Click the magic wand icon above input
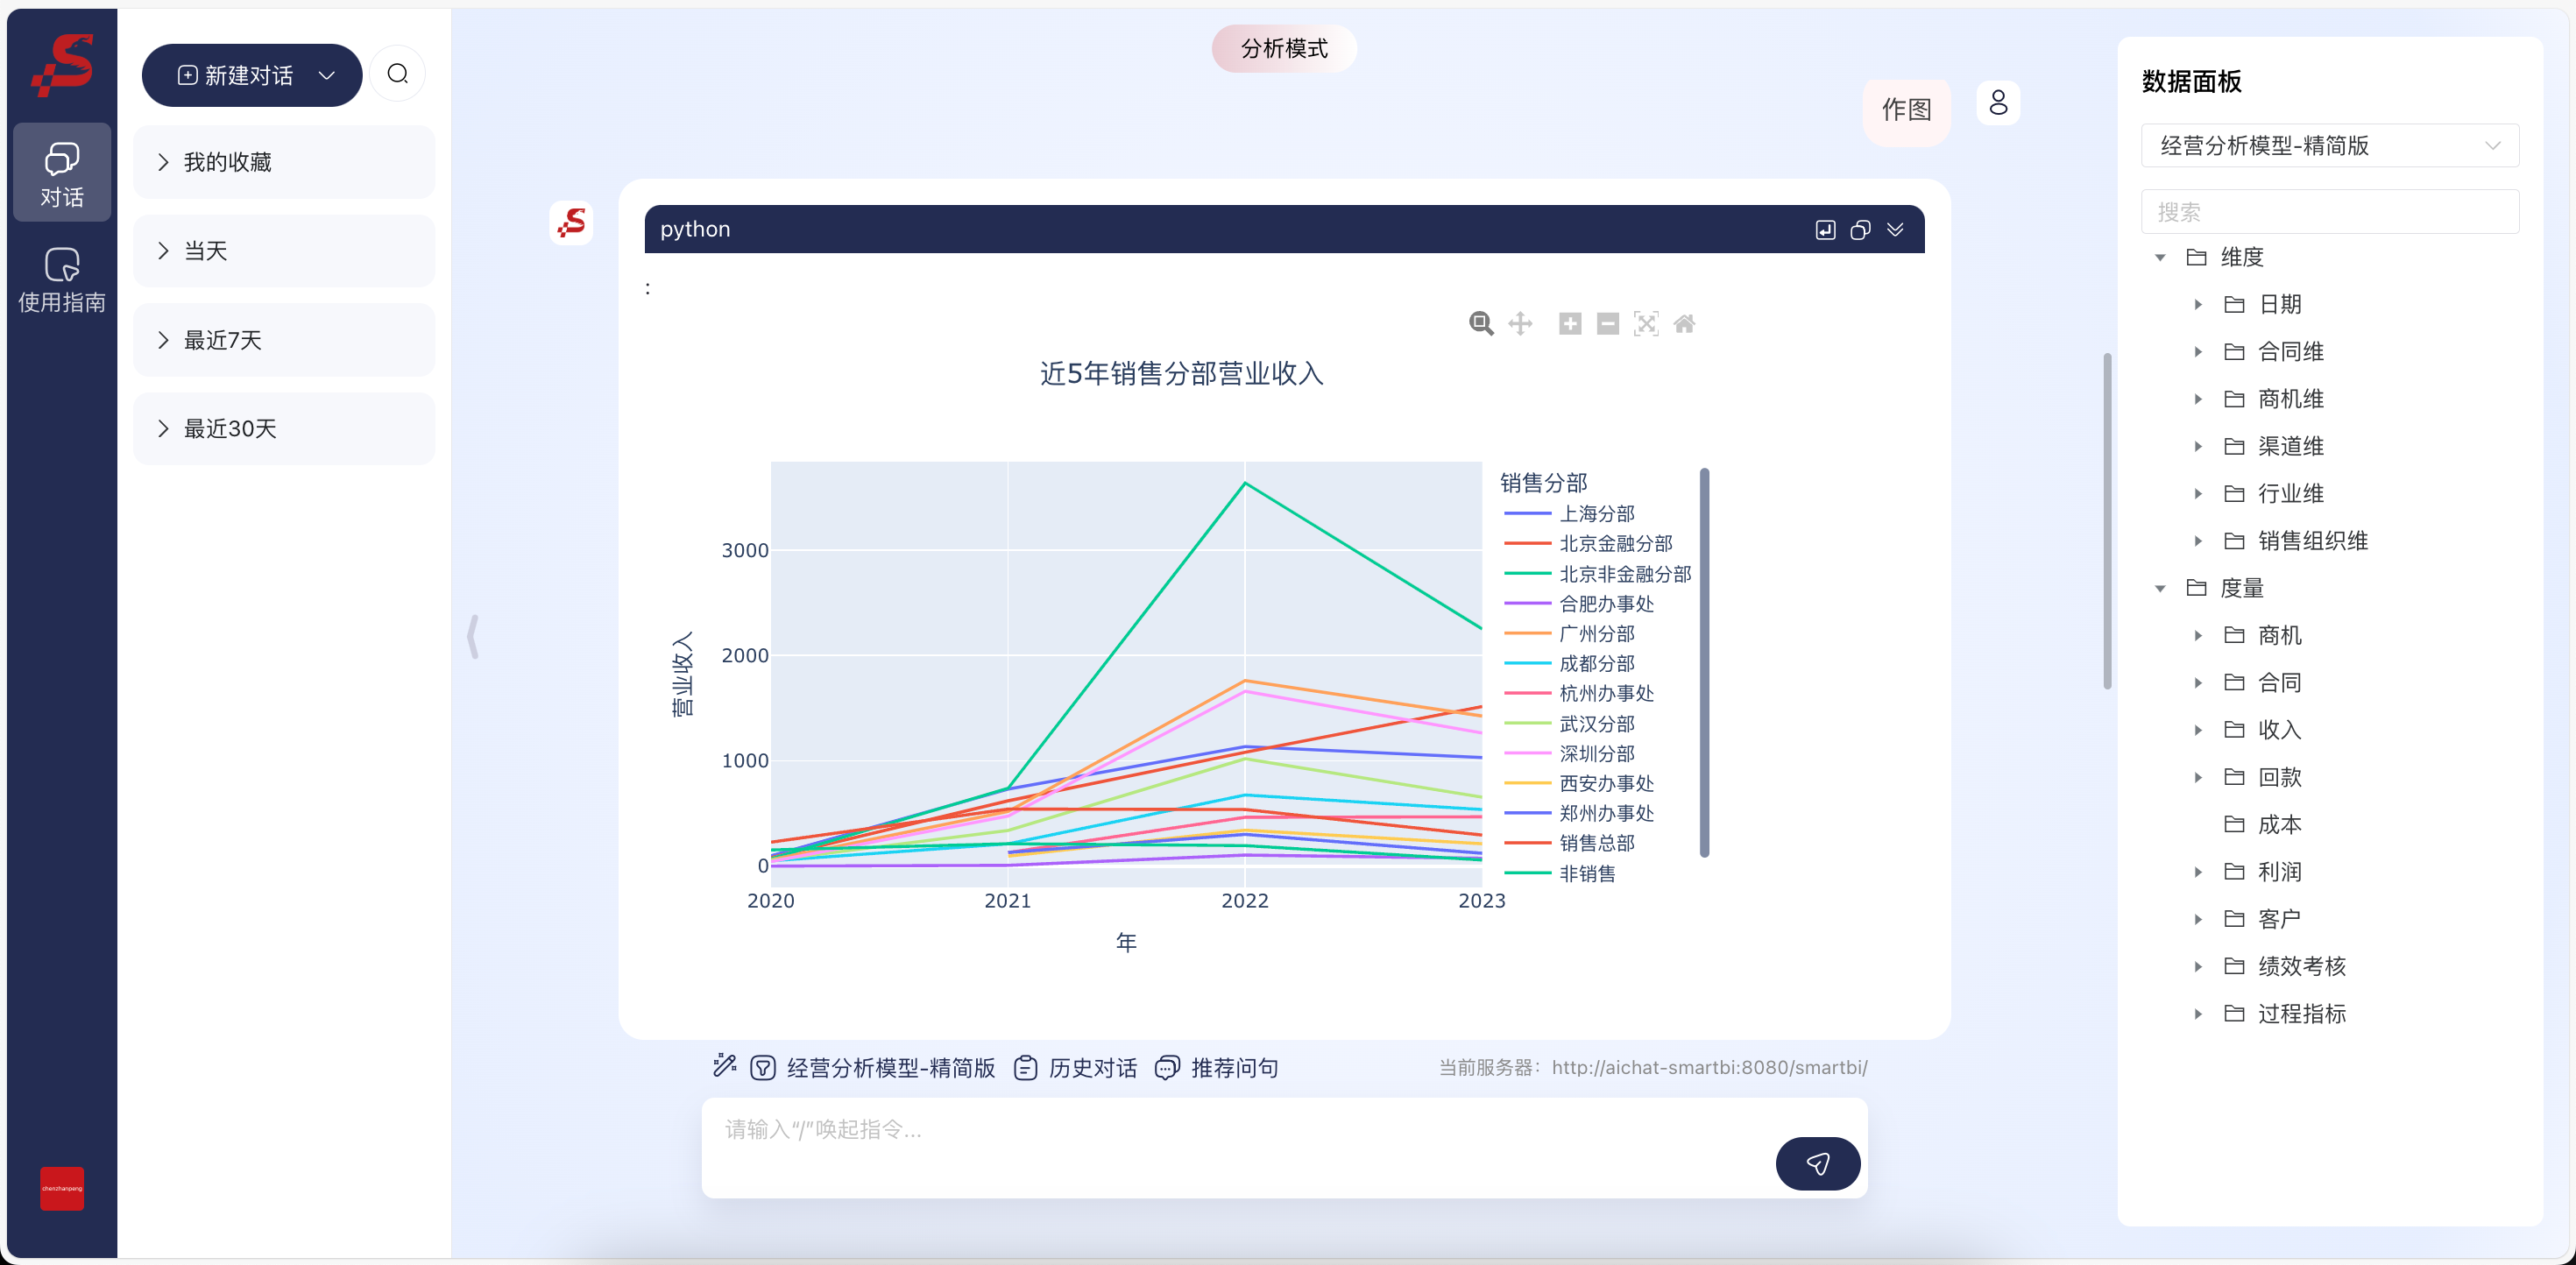The image size is (2576, 1265). tap(725, 1066)
